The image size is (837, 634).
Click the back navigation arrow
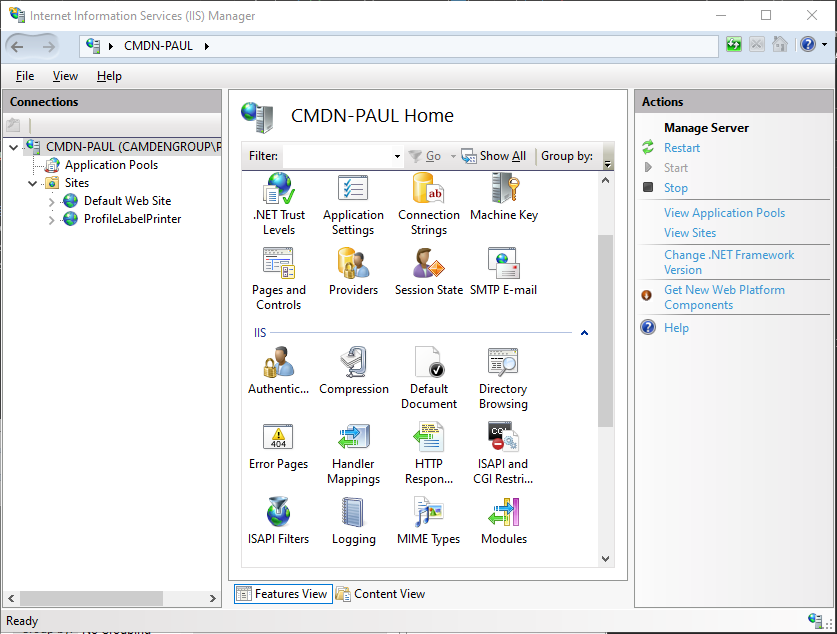pos(17,46)
